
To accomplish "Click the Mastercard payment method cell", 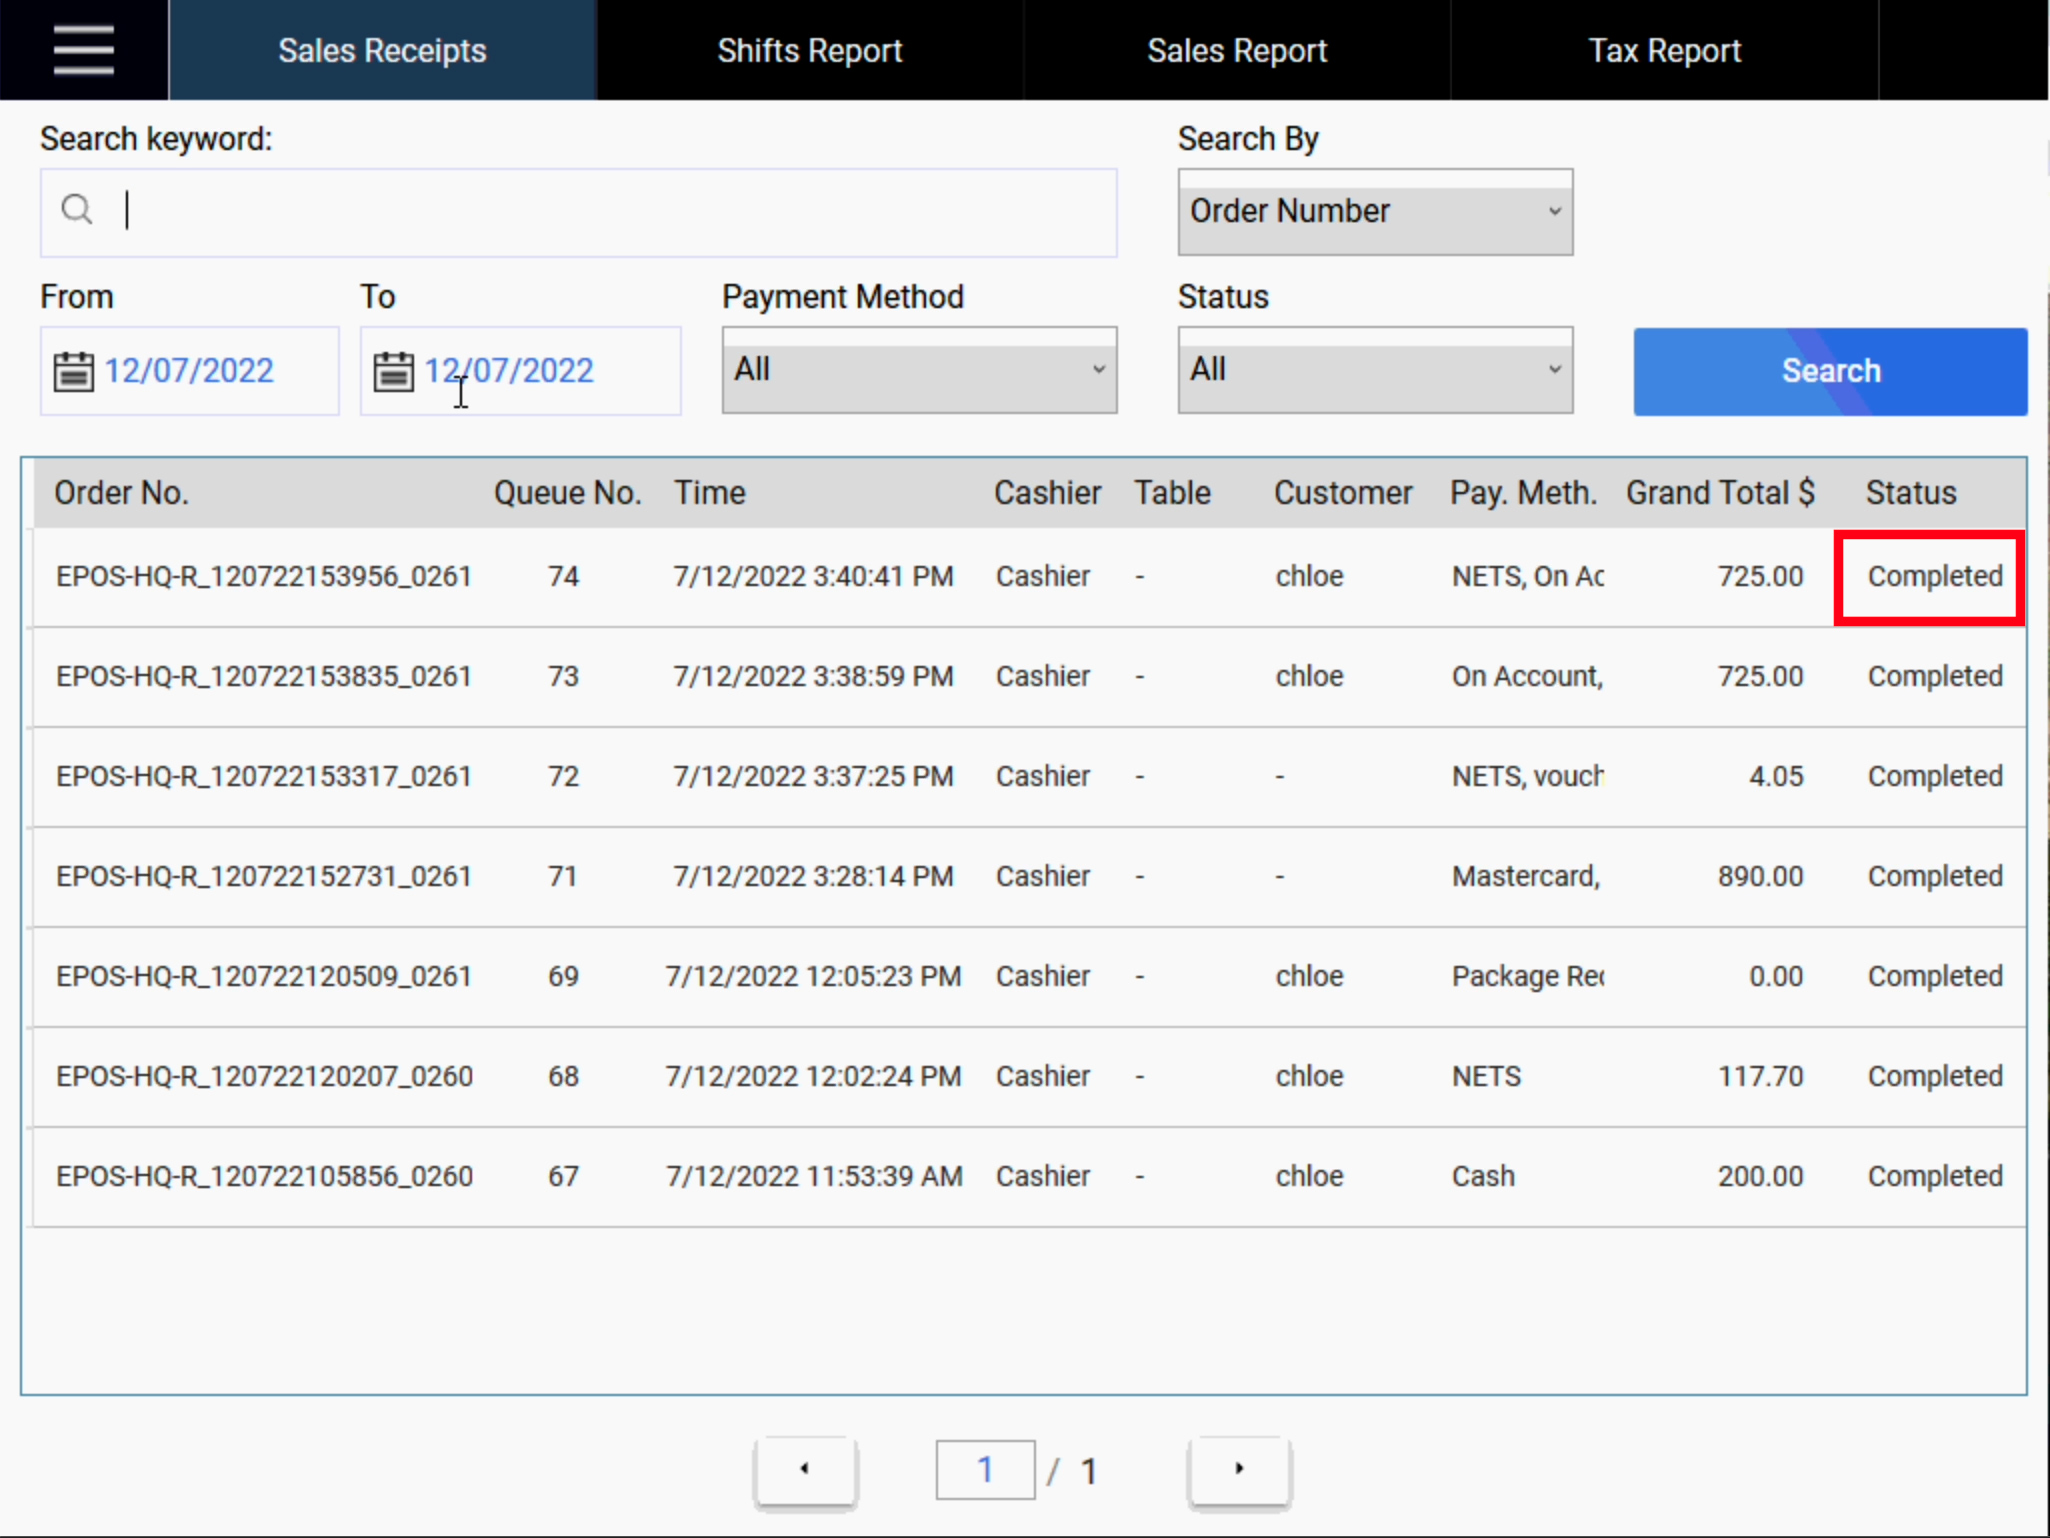I will coord(1527,877).
